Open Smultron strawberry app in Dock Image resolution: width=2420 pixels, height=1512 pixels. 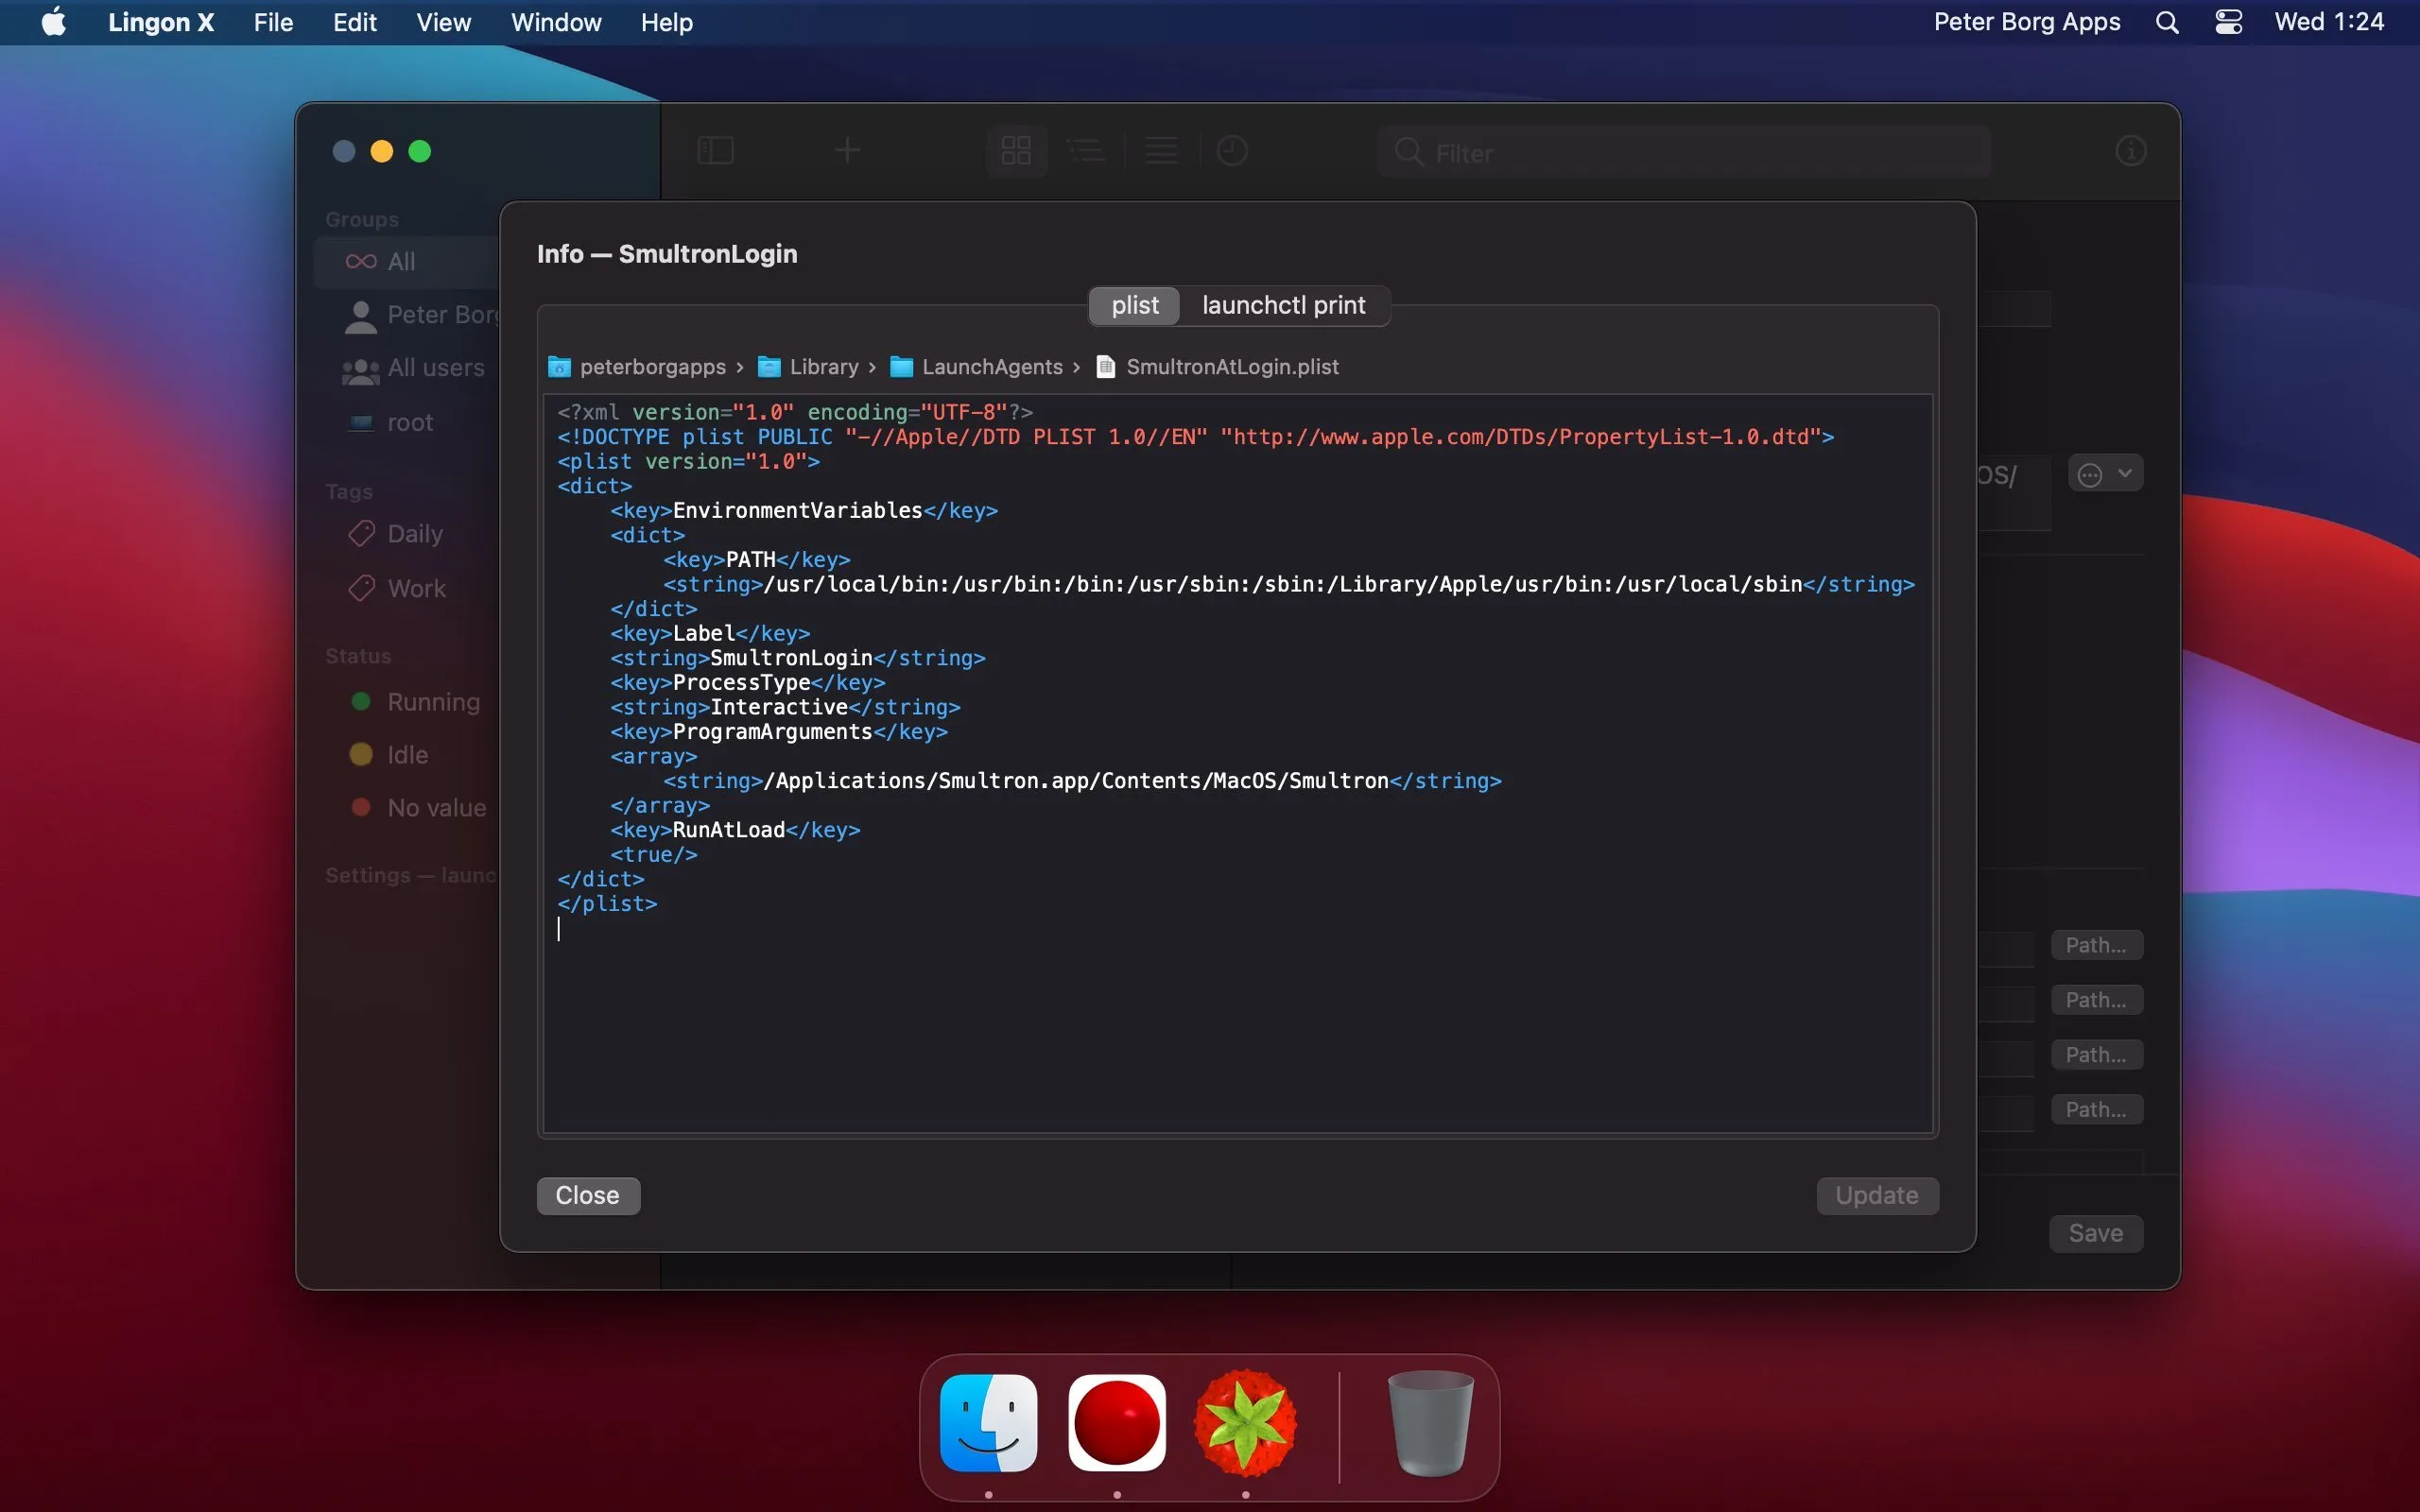[1245, 1423]
